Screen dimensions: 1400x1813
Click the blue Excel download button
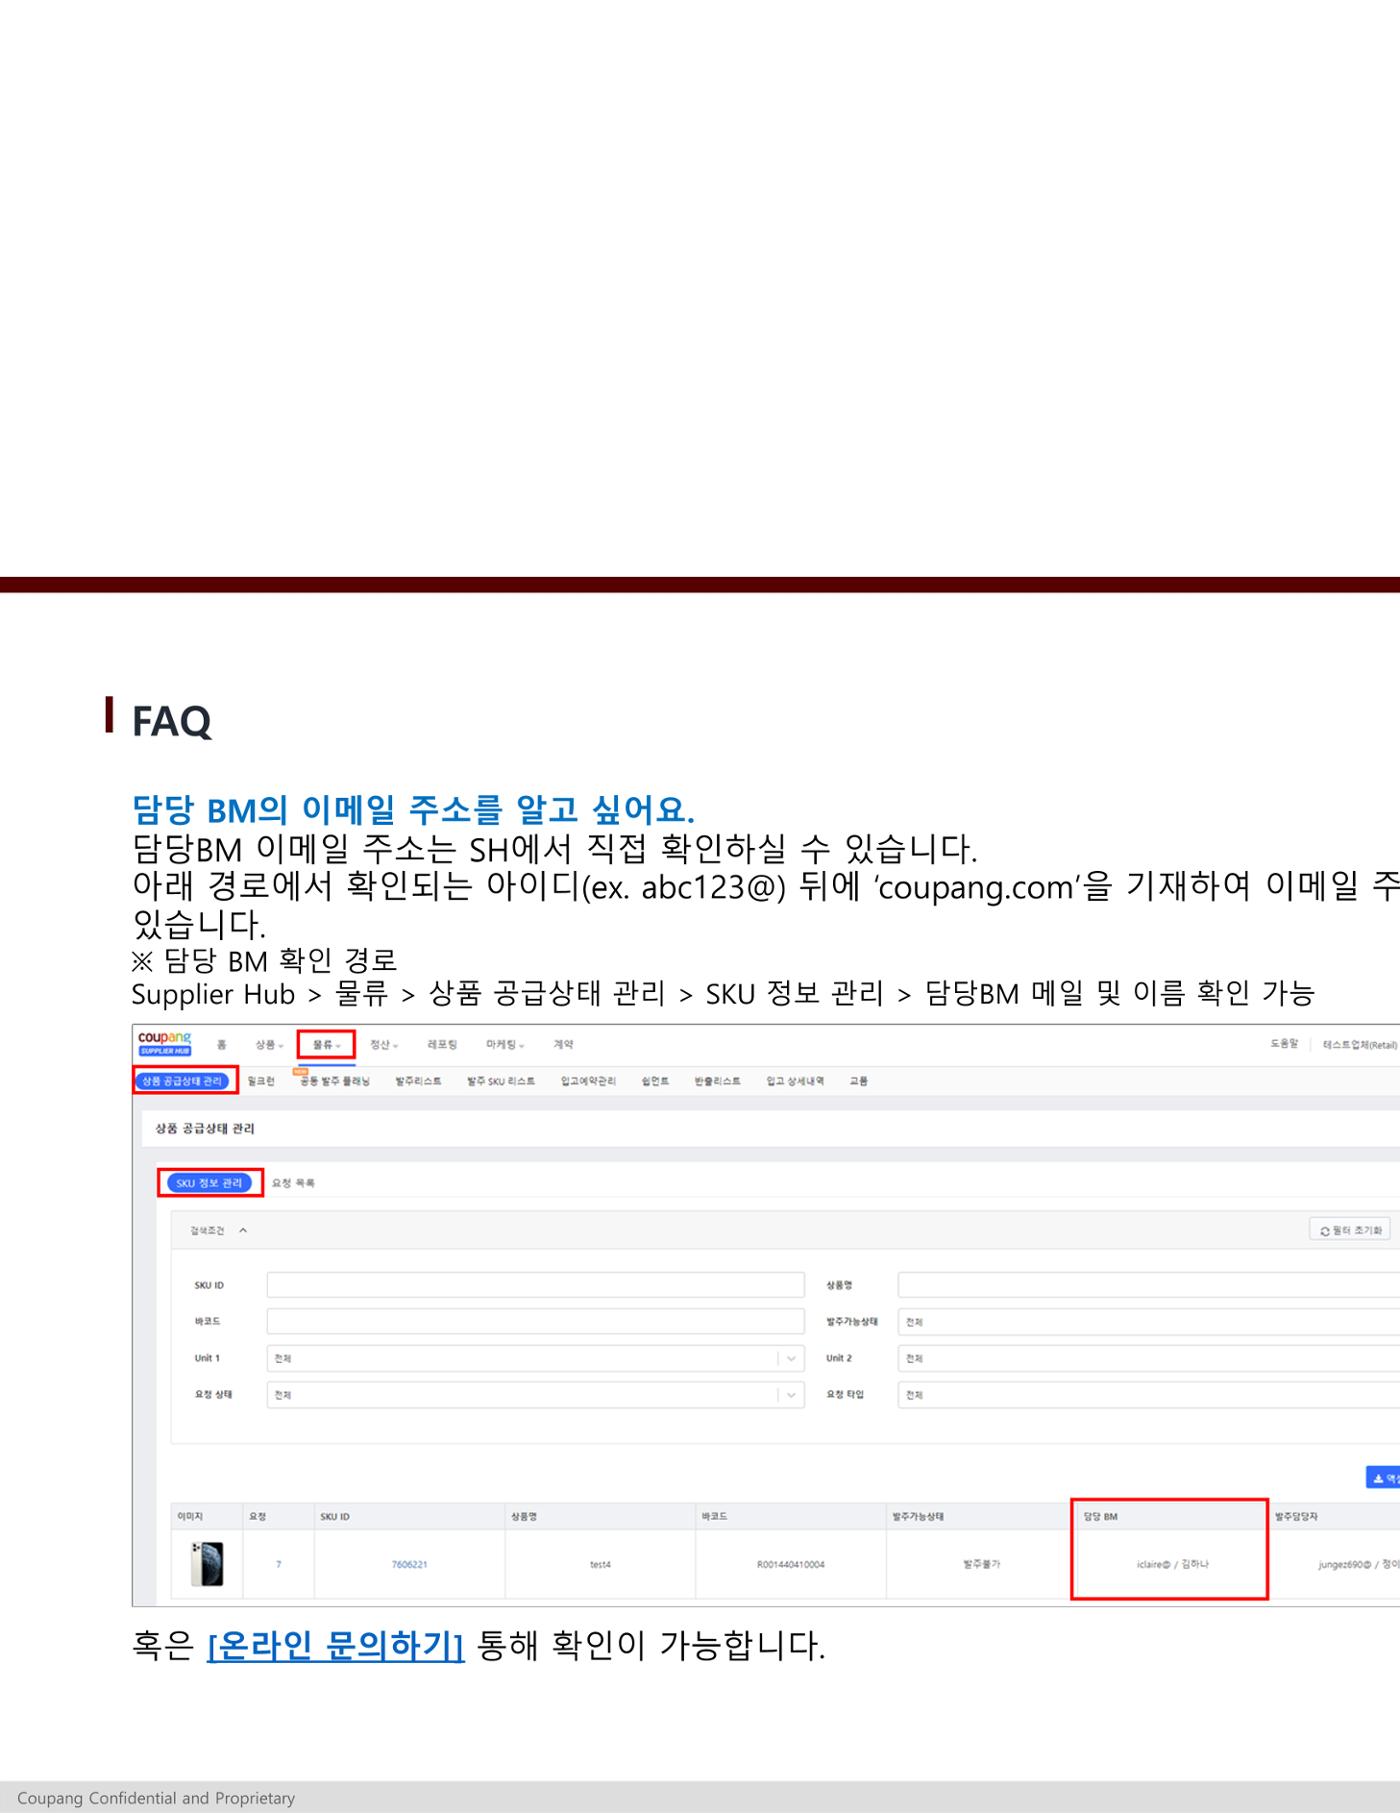(1383, 1478)
